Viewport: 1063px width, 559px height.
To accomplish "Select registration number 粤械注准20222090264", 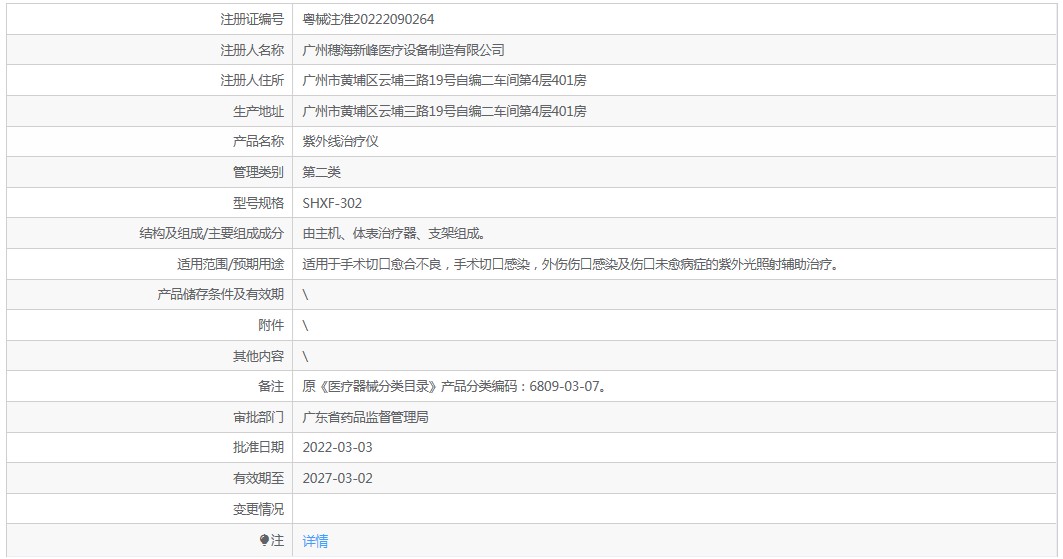I will [x=368, y=19].
